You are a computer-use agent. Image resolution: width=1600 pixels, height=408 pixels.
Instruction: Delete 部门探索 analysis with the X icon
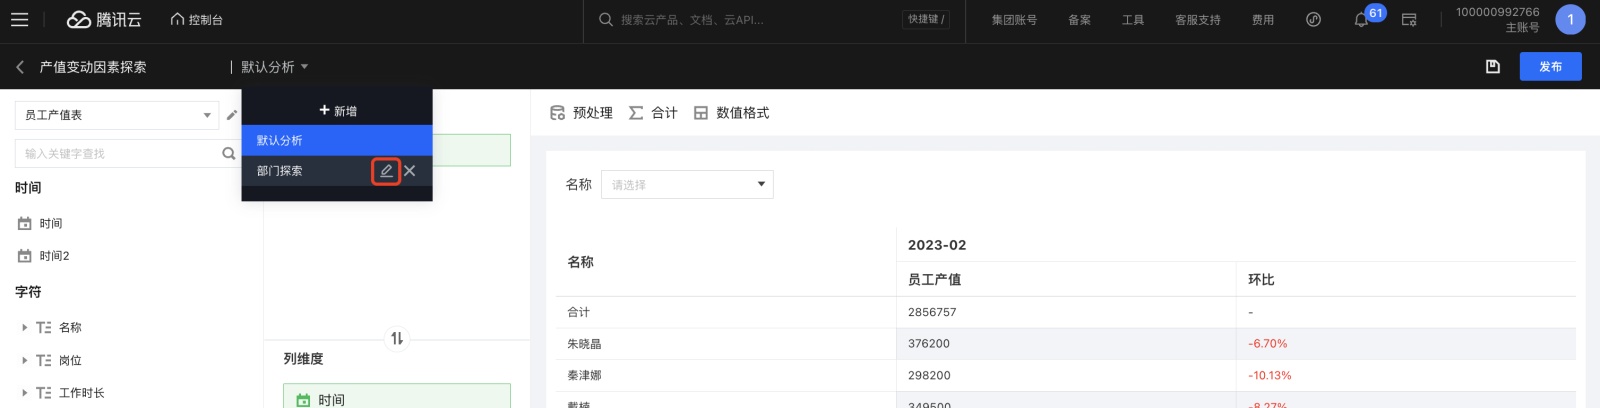410,171
